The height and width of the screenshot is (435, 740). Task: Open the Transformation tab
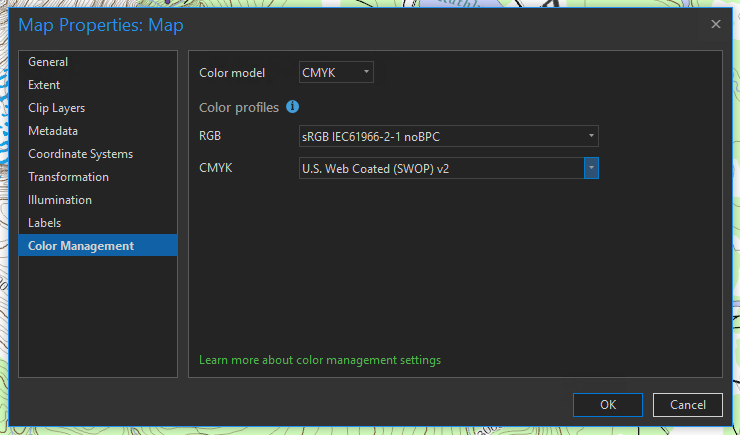pyautogui.click(x=98, y=177)
